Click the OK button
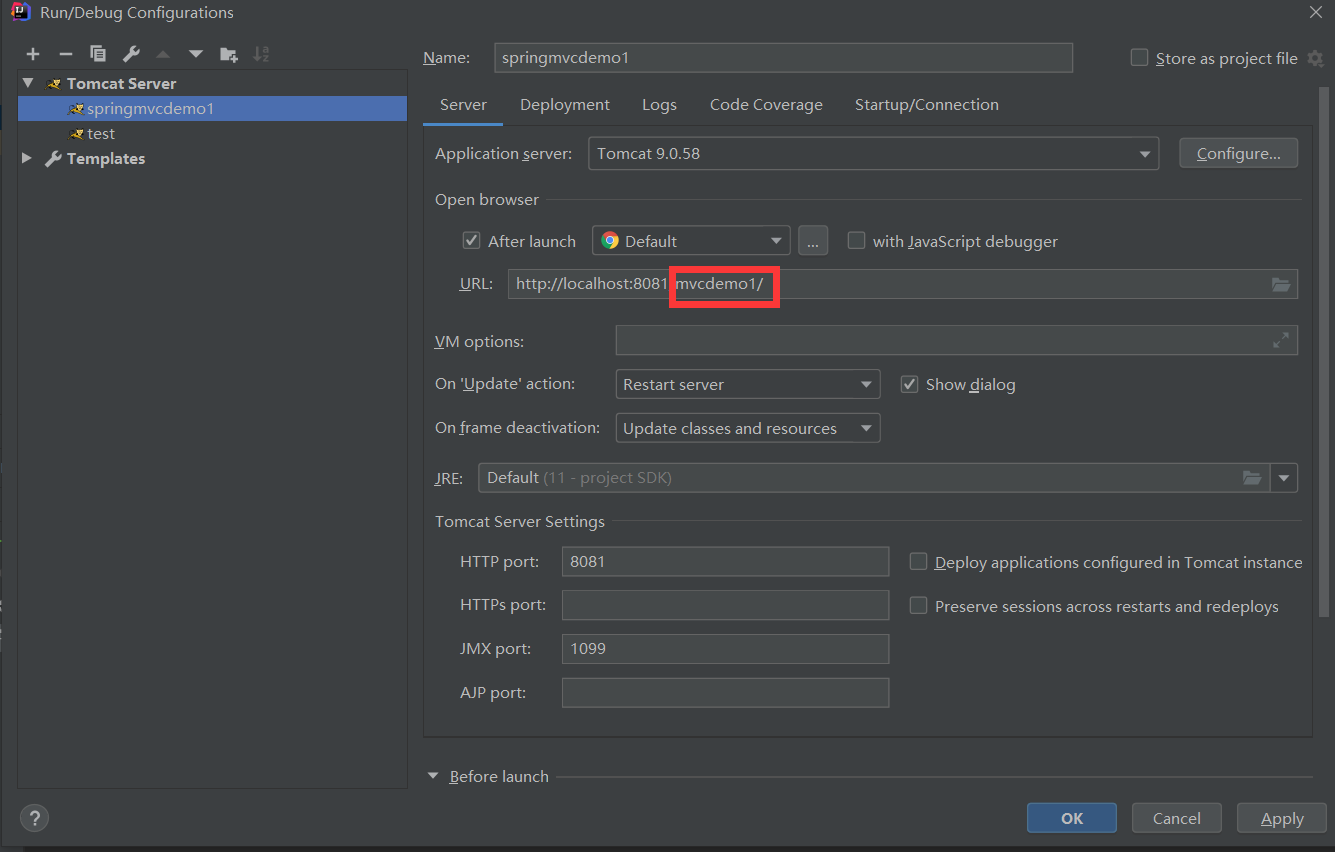The width and height of the screenshot is (1335, 852). [x=1072, y=818]
